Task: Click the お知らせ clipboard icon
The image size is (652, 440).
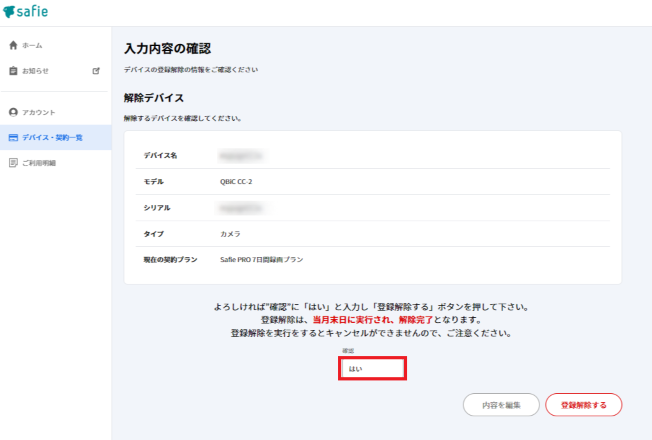Action: (x=13, y=71)
